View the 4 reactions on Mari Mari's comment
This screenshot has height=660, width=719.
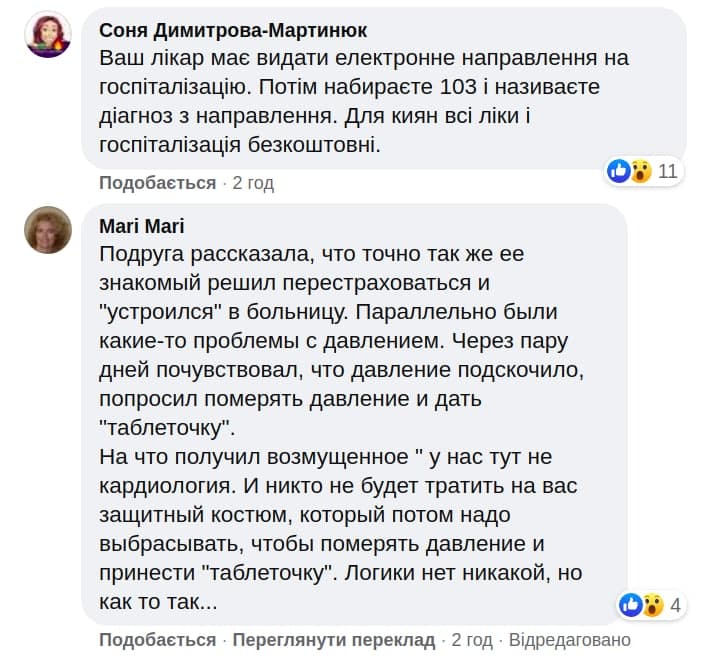click(676, 605)
